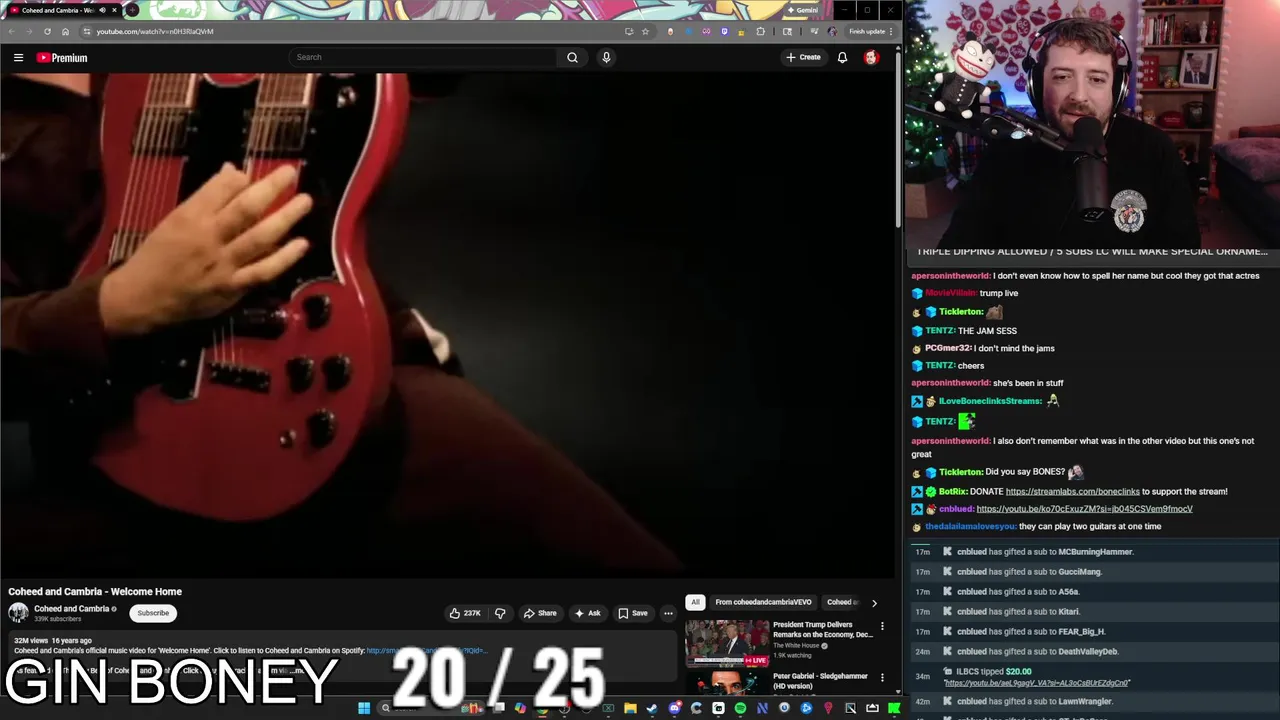Open options for the Trump Delivers Remarks video
1280x720 pixels.
pyautogui.click(x=882, y=626)
